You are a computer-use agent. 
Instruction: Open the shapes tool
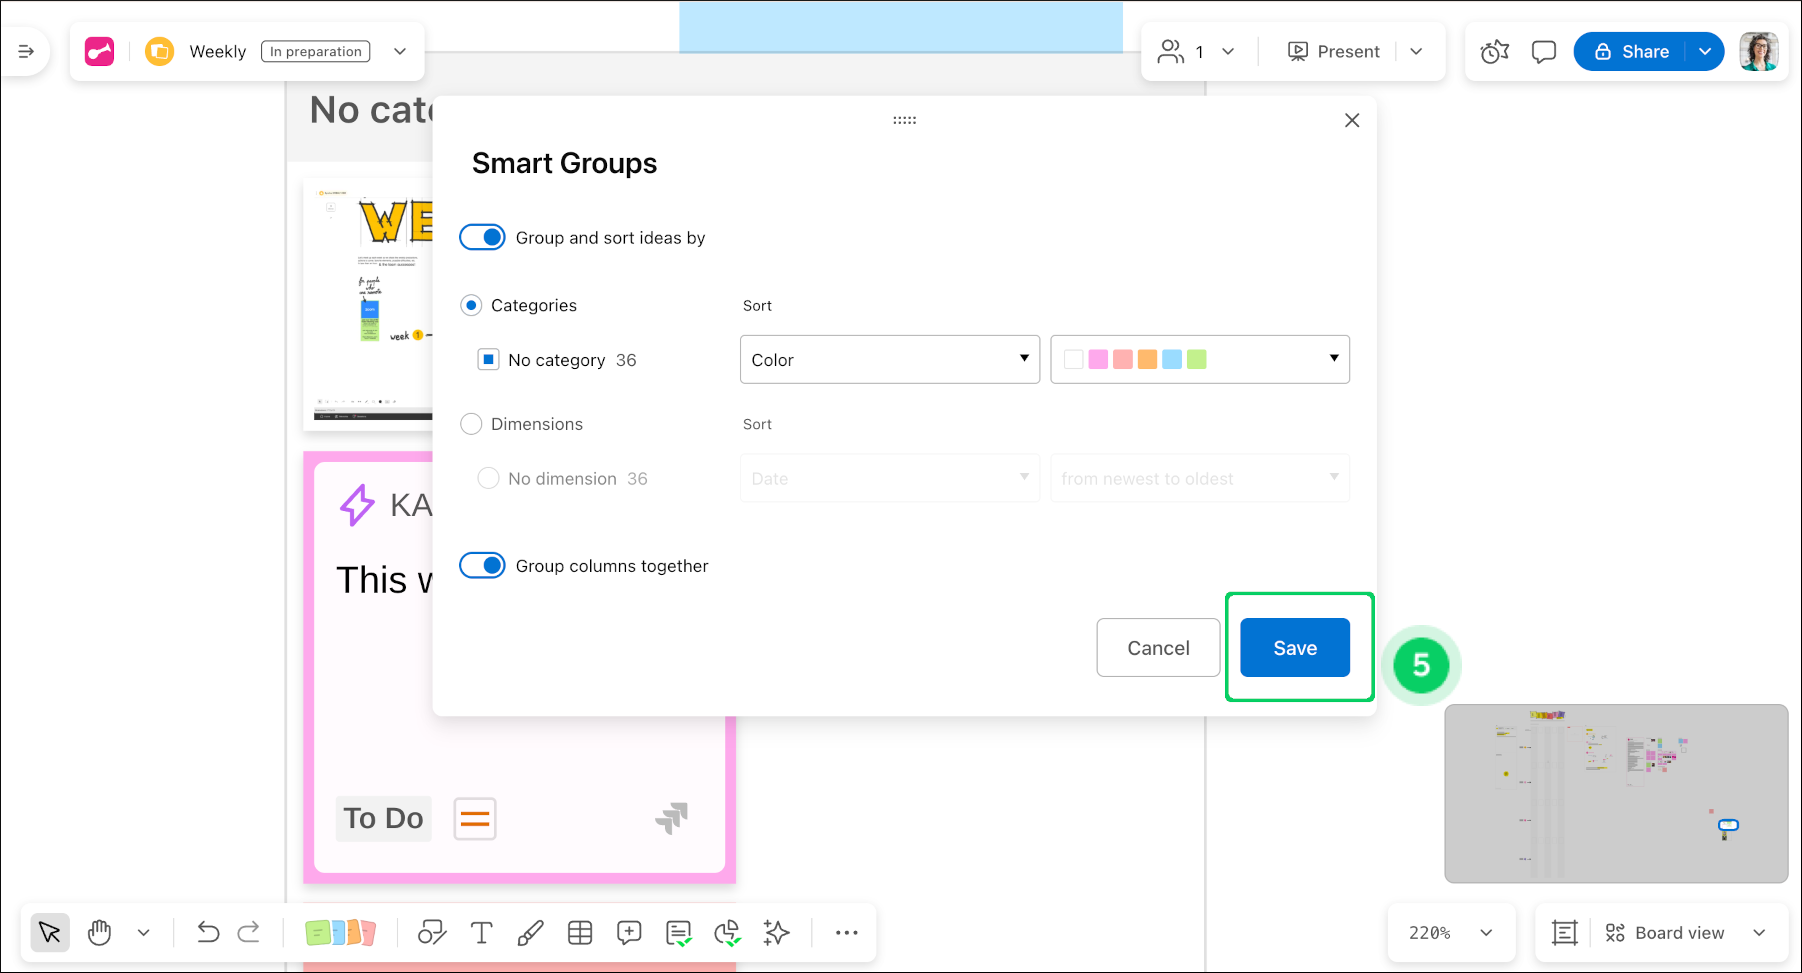click(x=431, y=933)
